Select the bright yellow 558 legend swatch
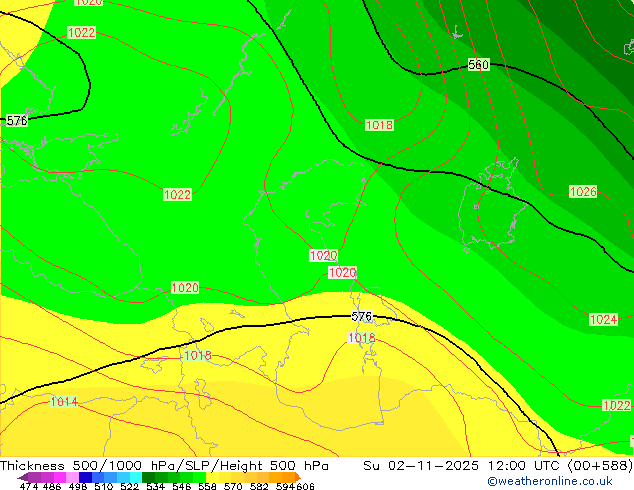The height and width of the screenshot is (490, 634). [x=212, y=477]
